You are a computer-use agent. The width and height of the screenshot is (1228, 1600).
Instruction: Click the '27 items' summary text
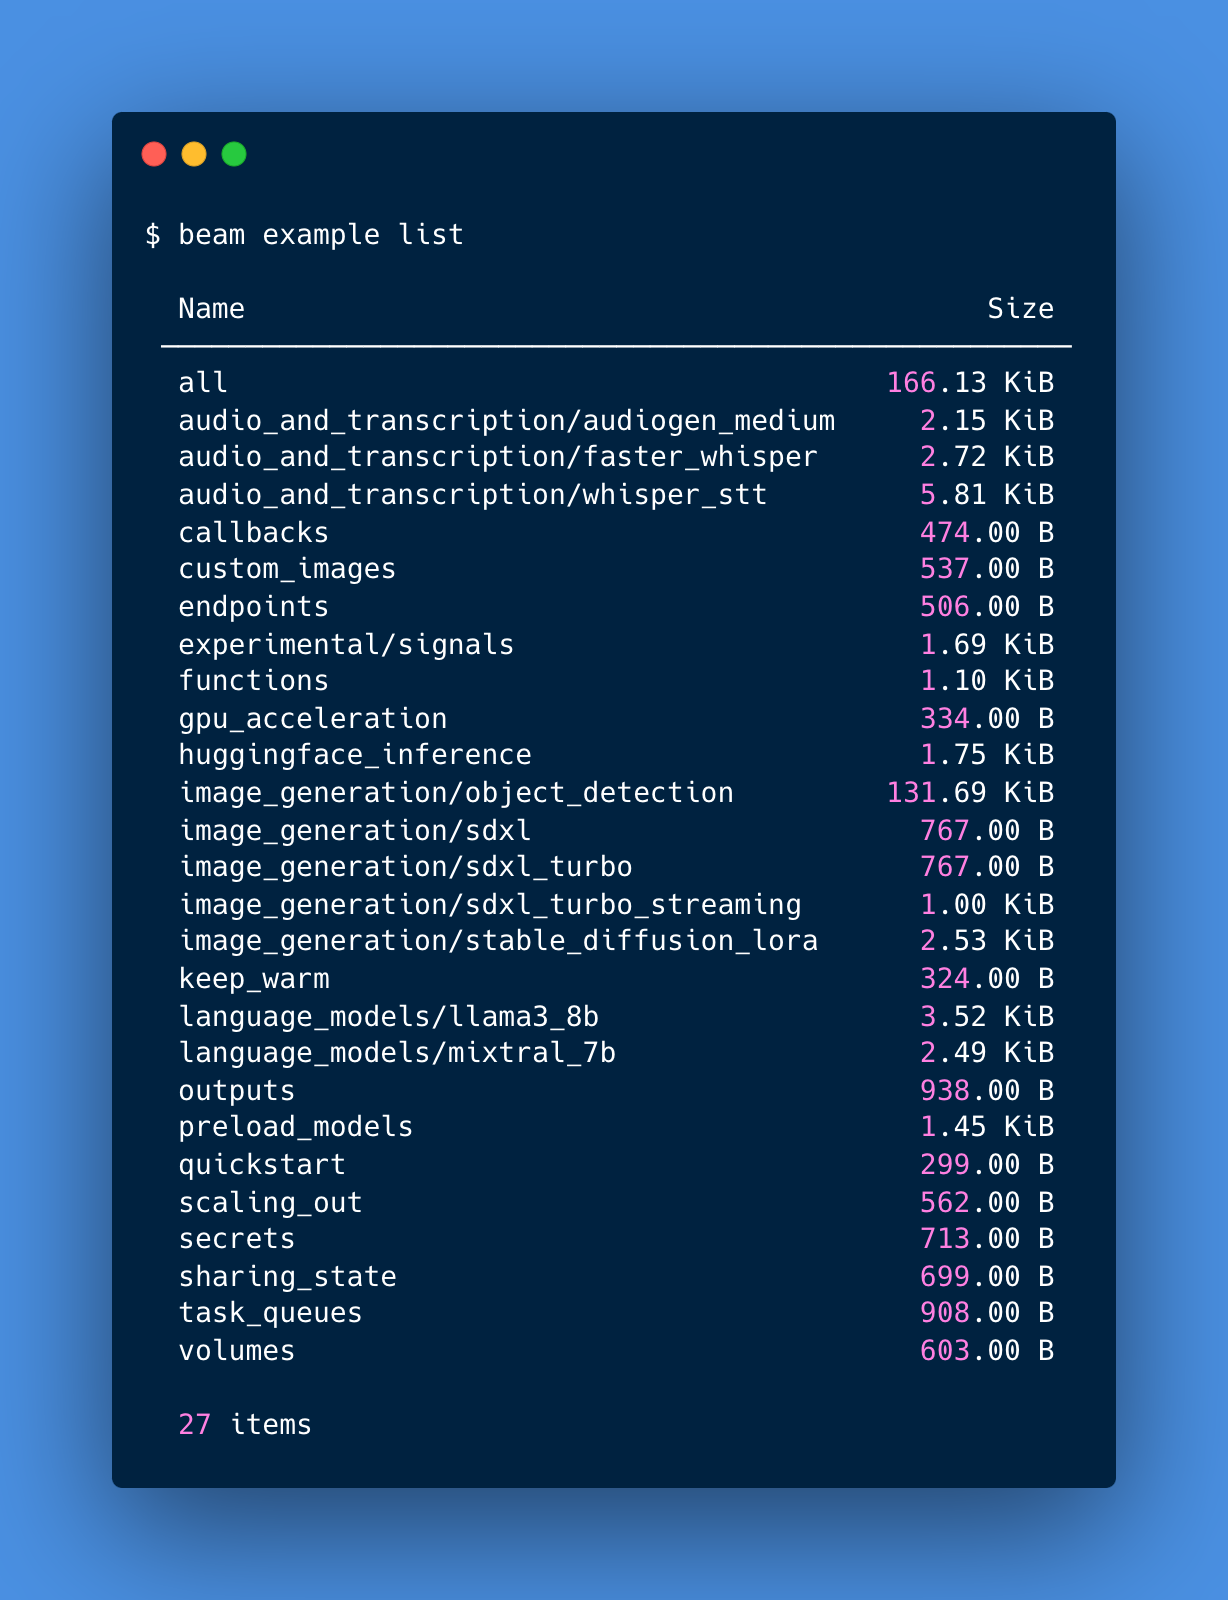pos(245,1424)
